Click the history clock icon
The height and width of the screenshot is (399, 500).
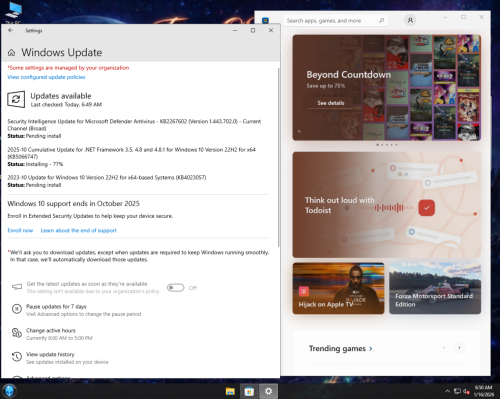click(17, 357)
